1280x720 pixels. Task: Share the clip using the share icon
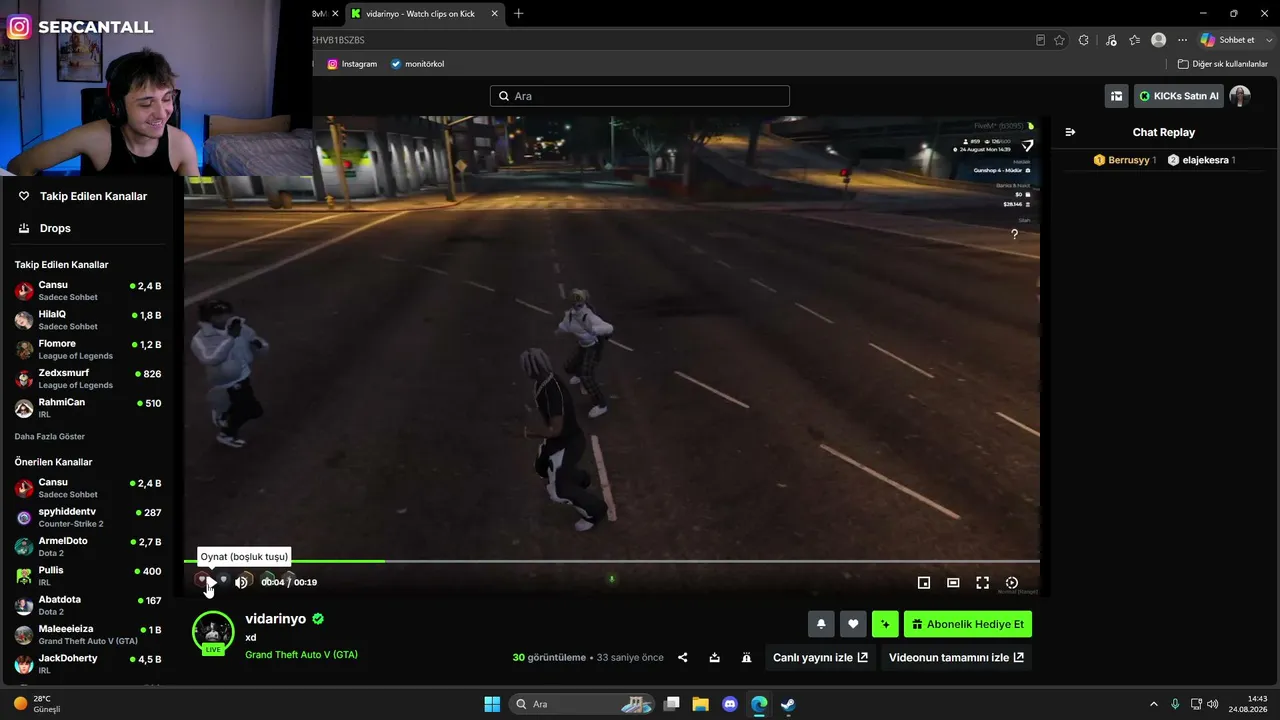coord(683,657)
